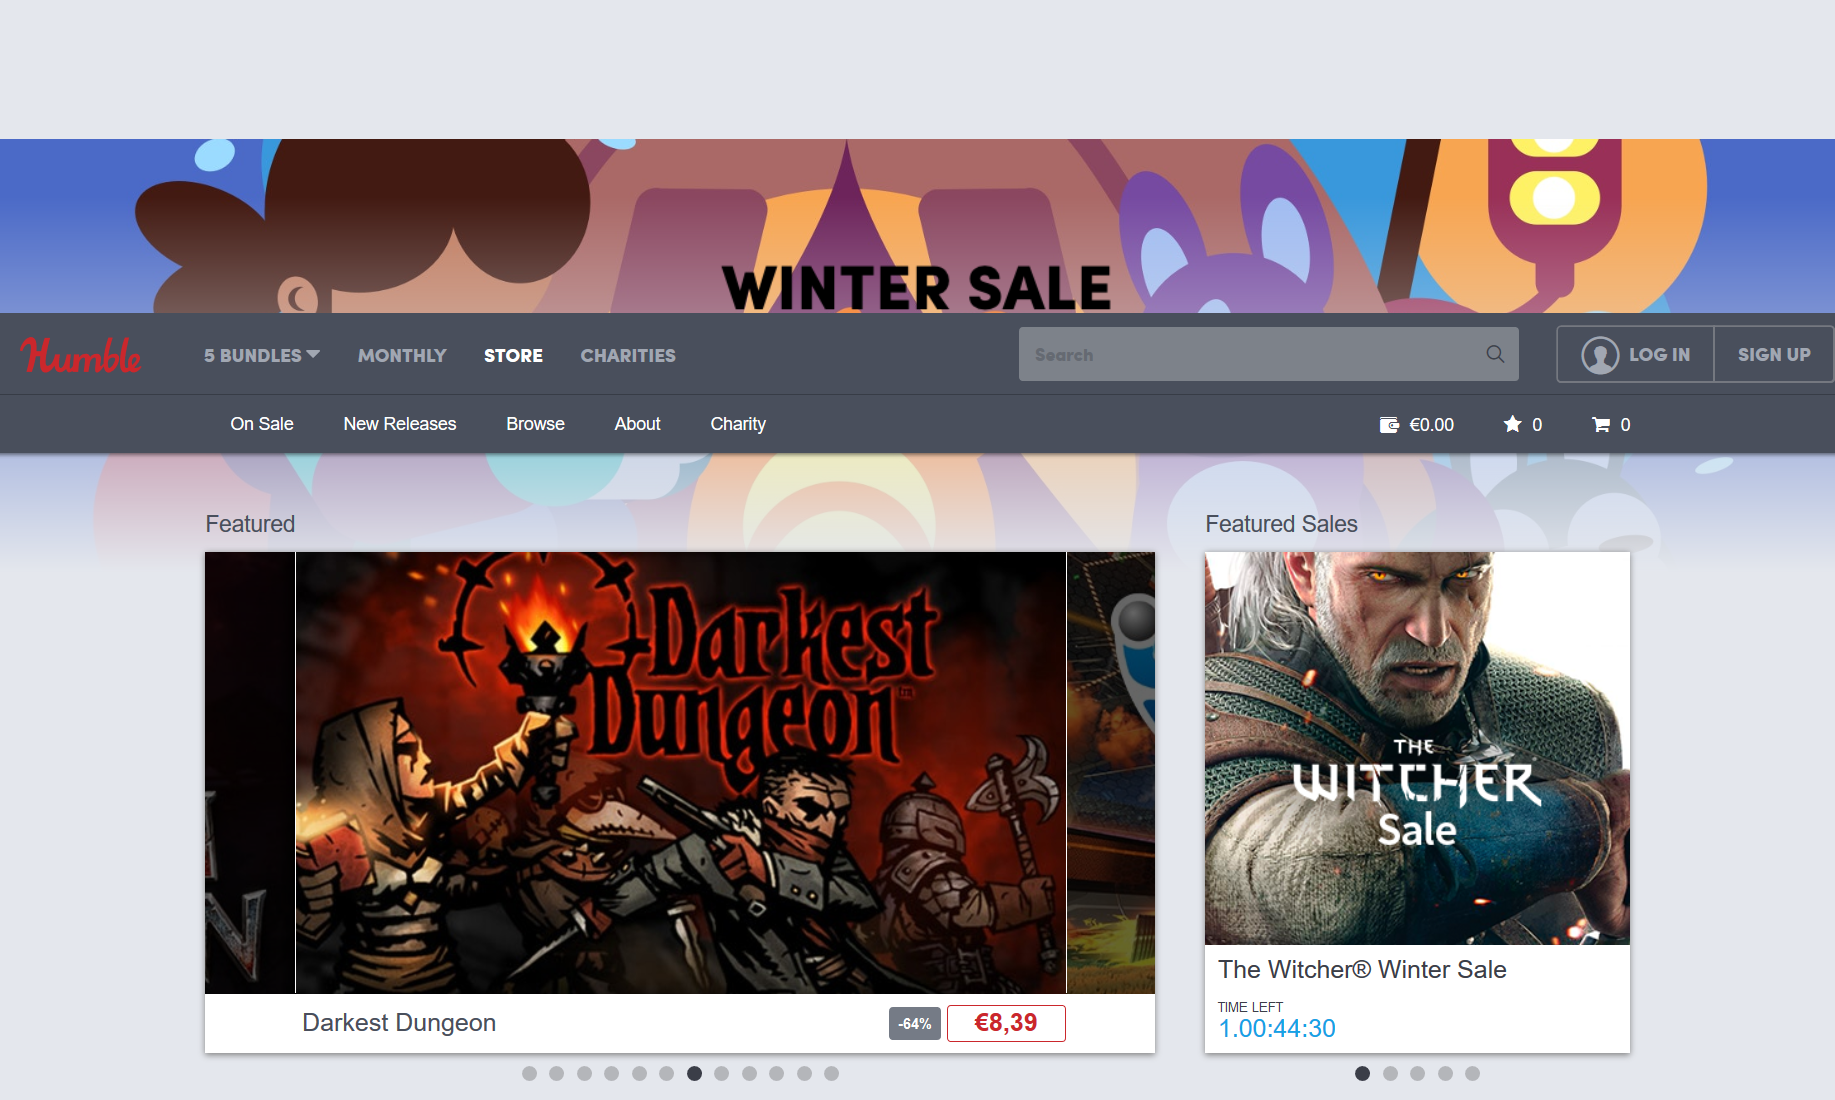Click the Darkest Dungeon title link
Screen dimensions: 1835x1100
coord(399,1022)
